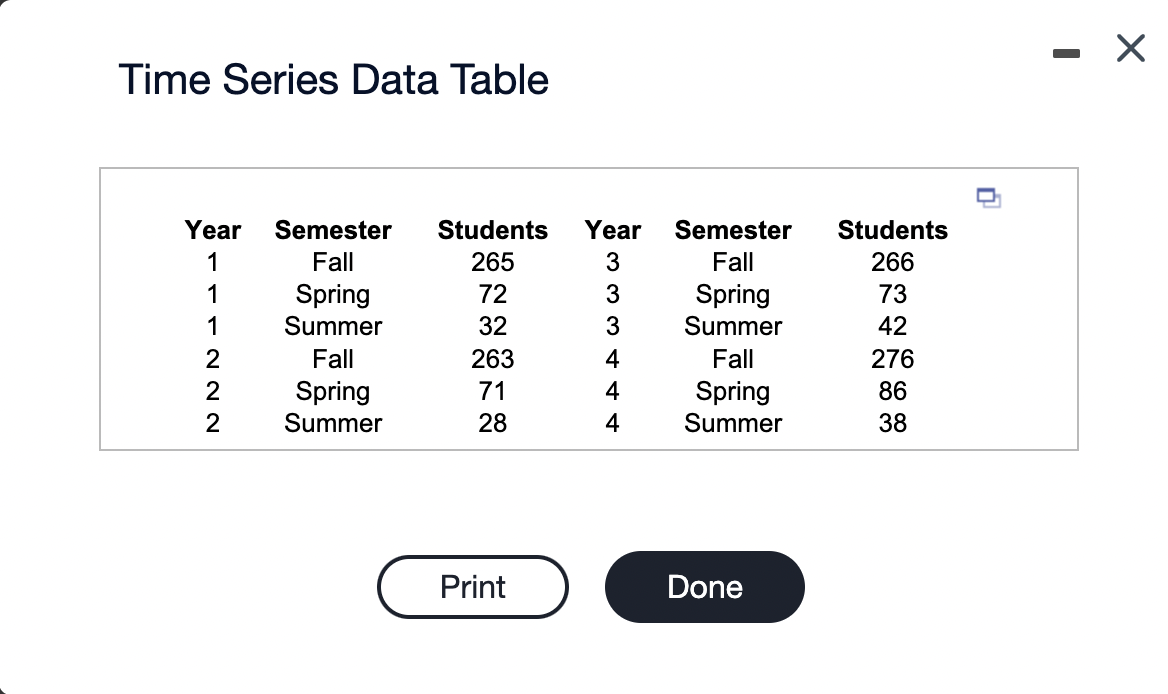Select the leftmost Students header
Image resolution: width=1168 pixels, height=694 pixels.
point(493,230)
